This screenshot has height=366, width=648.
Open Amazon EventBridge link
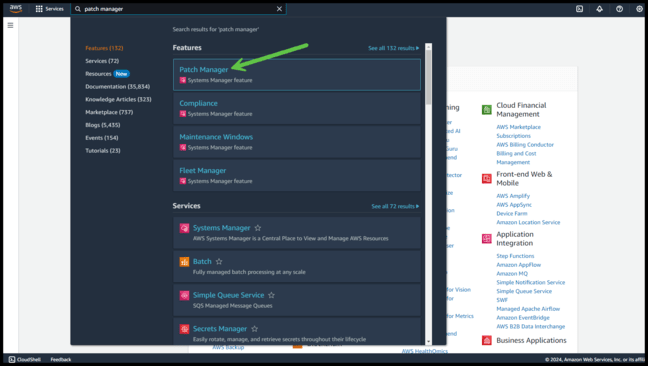coord(523,318)
